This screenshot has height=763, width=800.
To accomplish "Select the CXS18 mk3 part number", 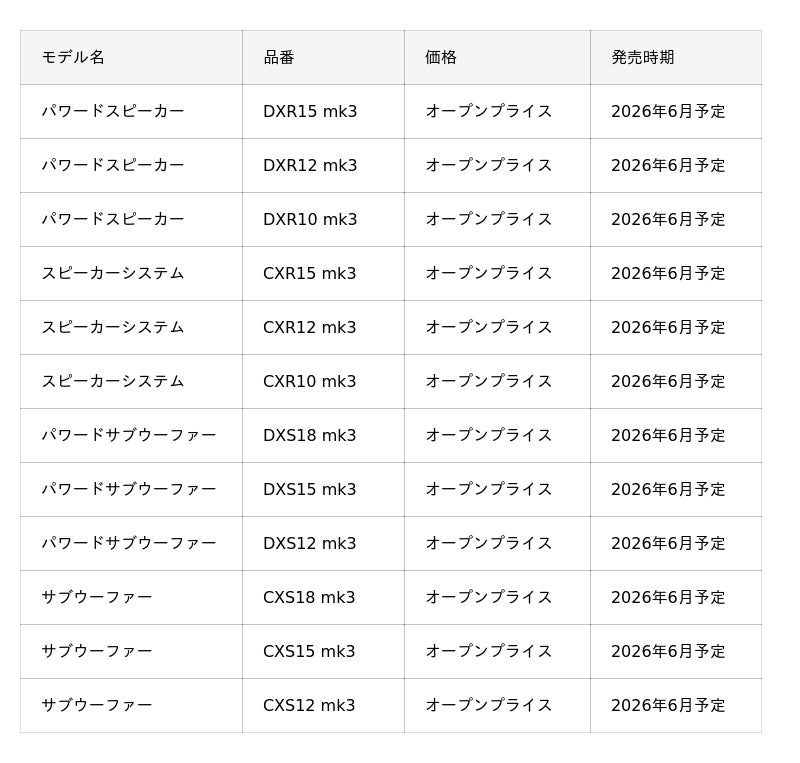I will click(x=309, y=598).
